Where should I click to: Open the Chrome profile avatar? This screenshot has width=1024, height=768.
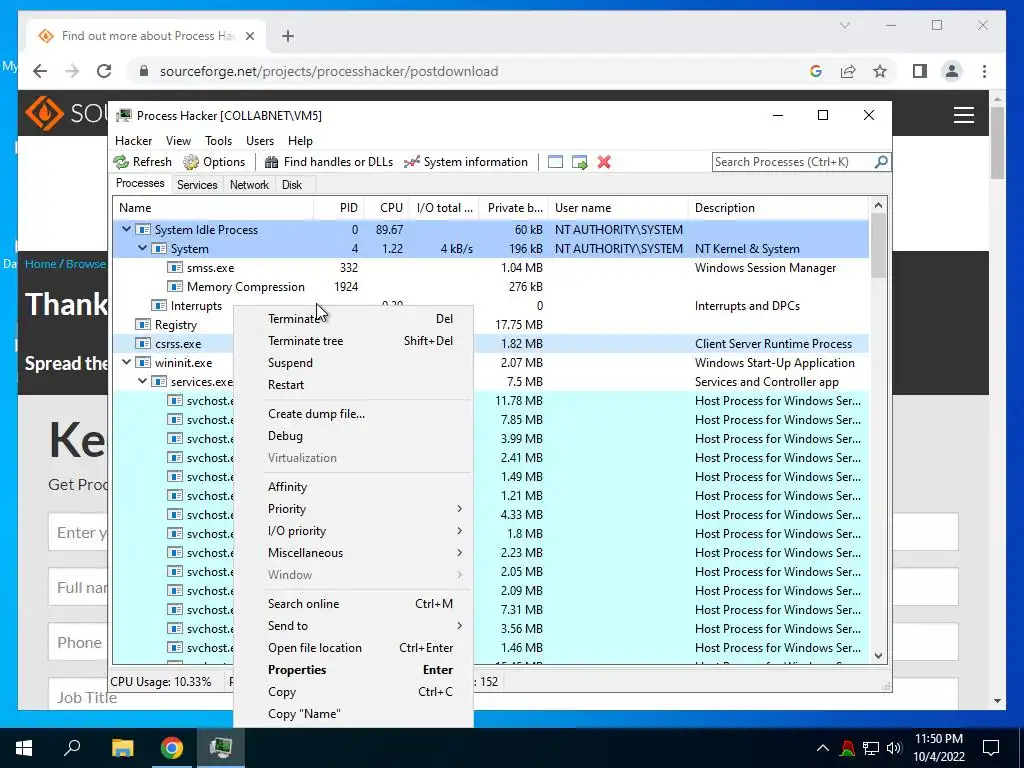tap(952, 71)
